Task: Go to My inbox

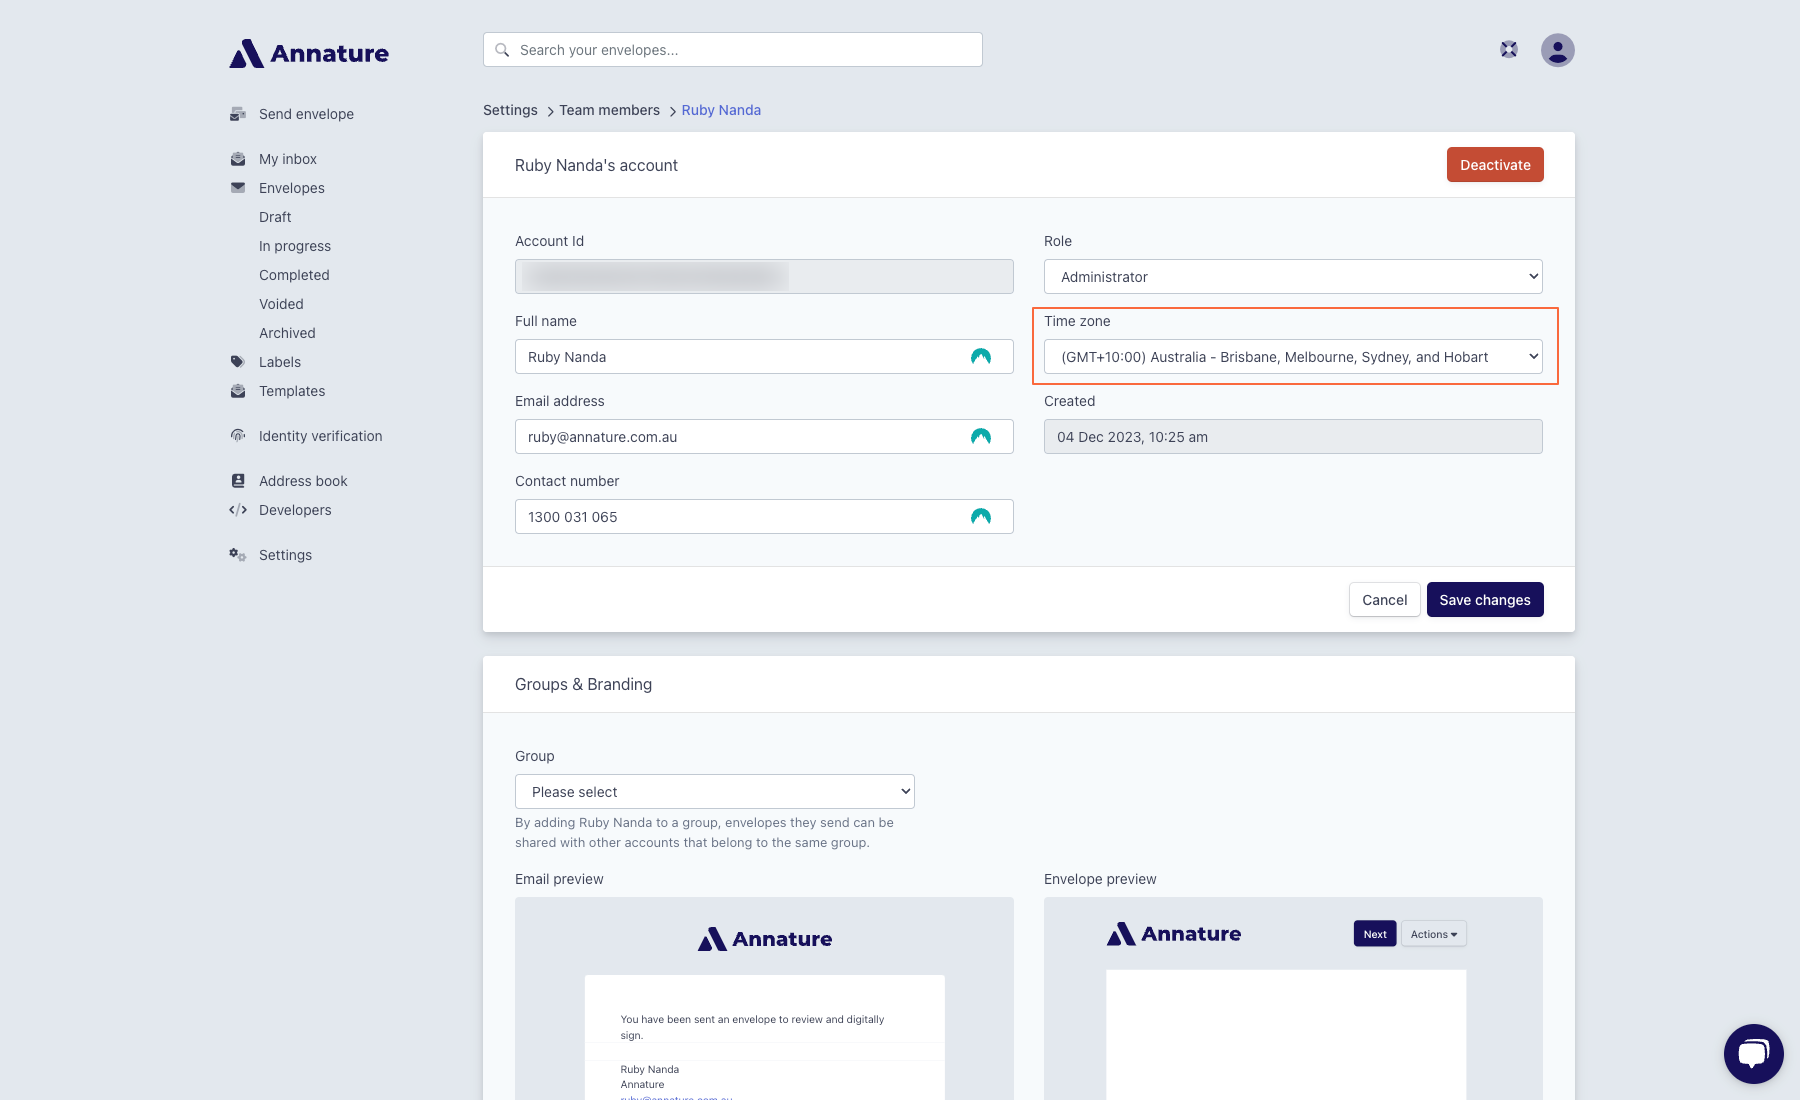Action: [x=288, y=159]
